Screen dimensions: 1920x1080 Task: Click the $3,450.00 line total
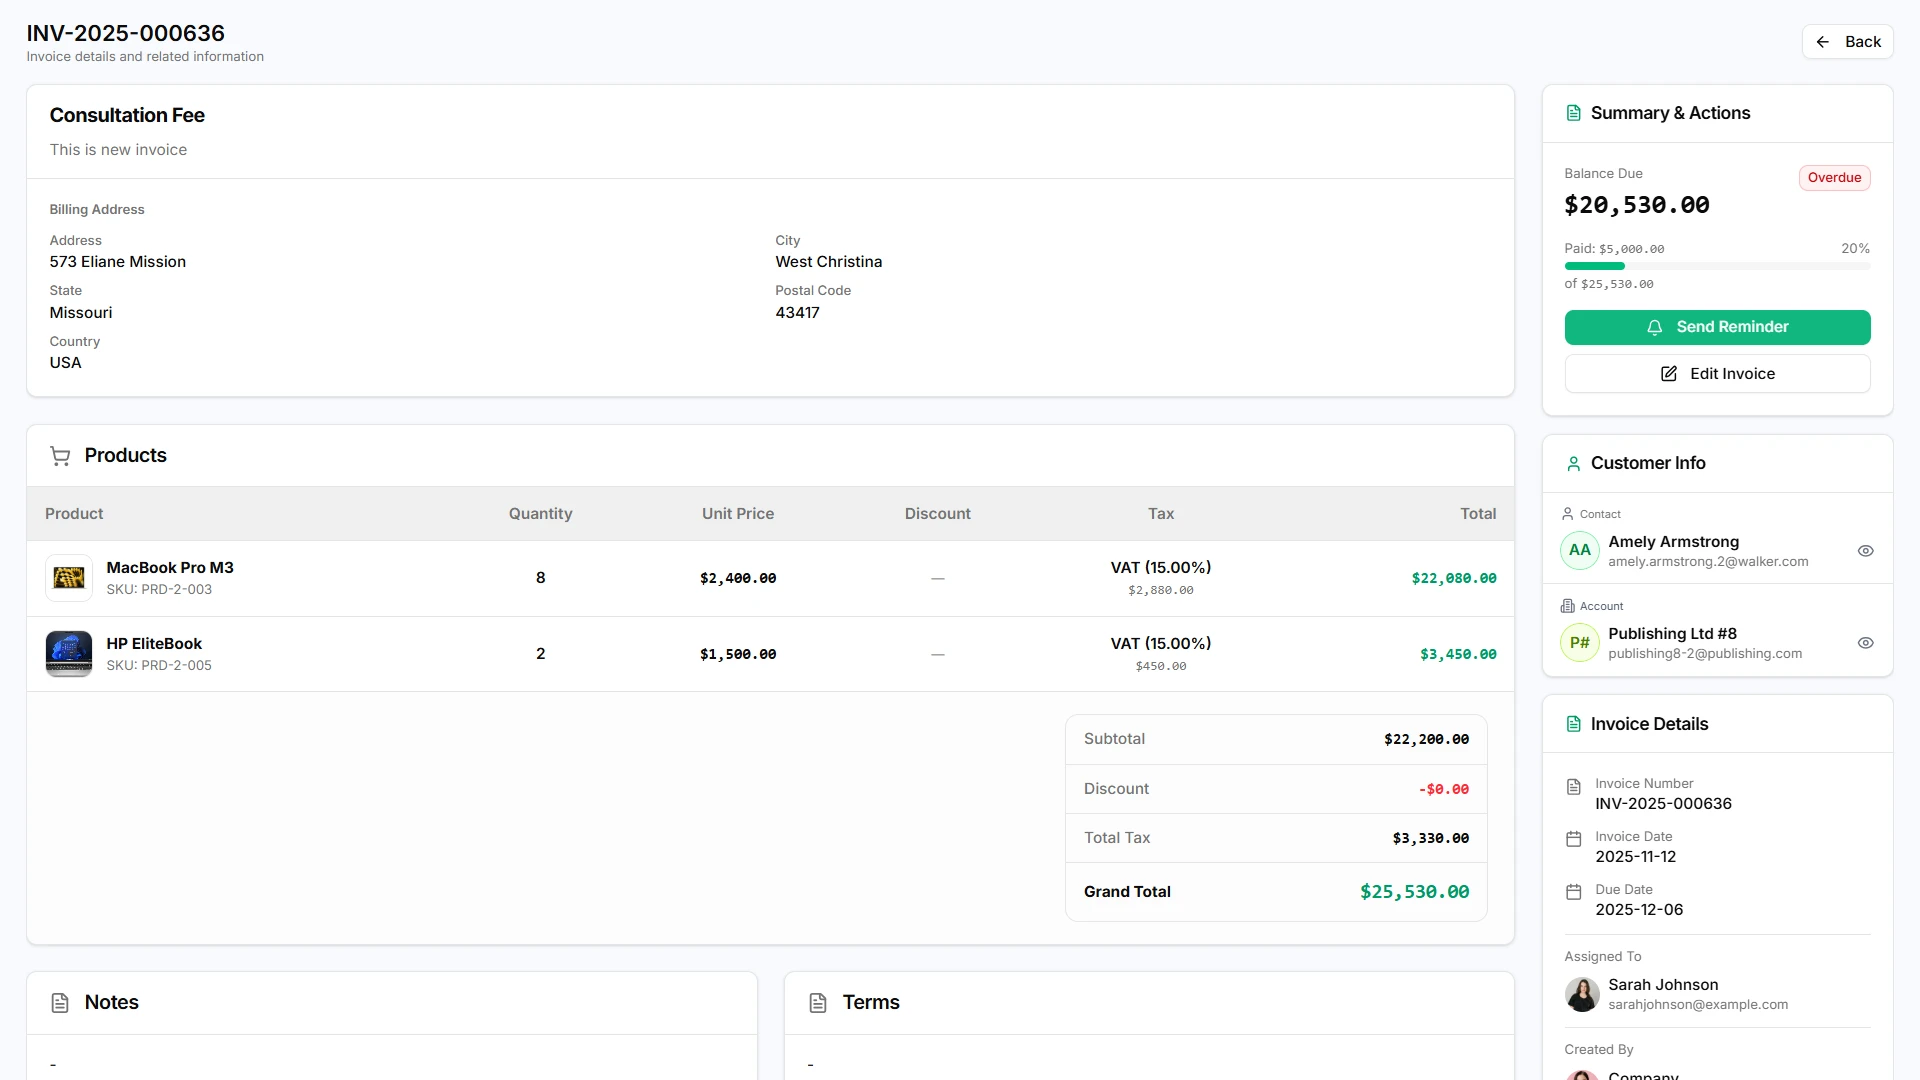pyautogui.click(x=1458, y=655)
